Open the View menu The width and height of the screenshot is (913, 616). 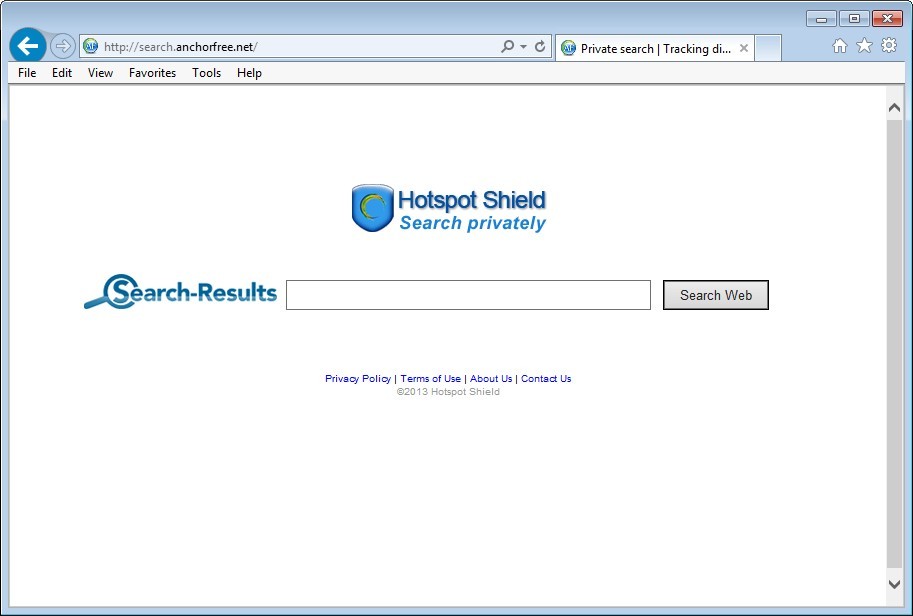100,73
